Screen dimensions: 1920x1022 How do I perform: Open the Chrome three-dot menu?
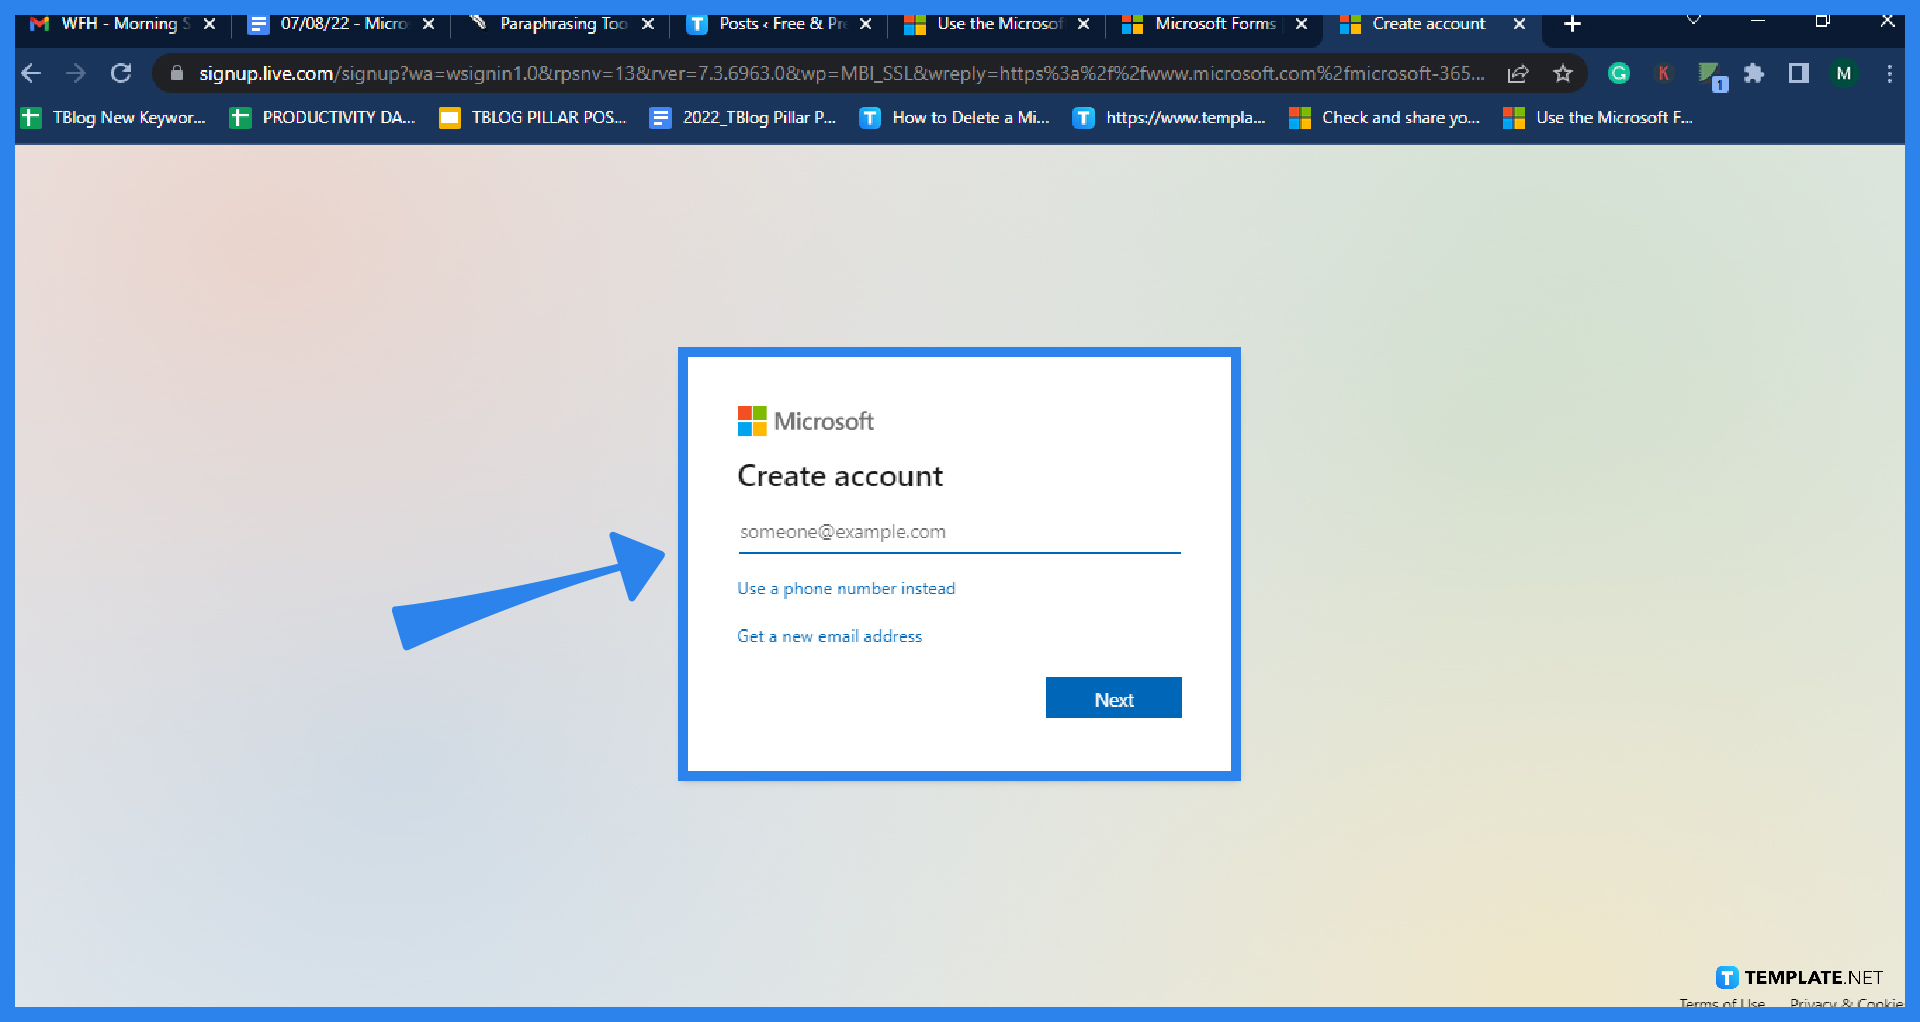pos(1889,73)
